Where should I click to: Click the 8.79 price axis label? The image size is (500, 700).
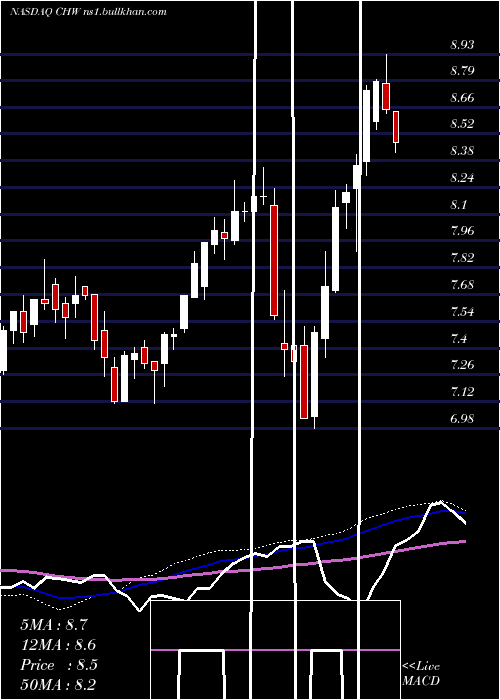coord(462,71)
